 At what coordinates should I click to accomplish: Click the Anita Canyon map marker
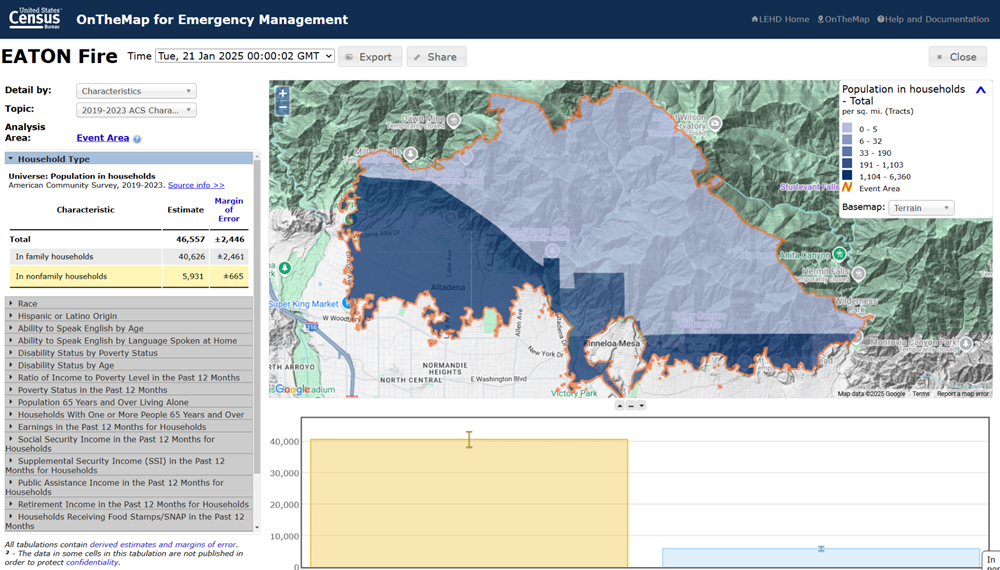coord(840,253)
